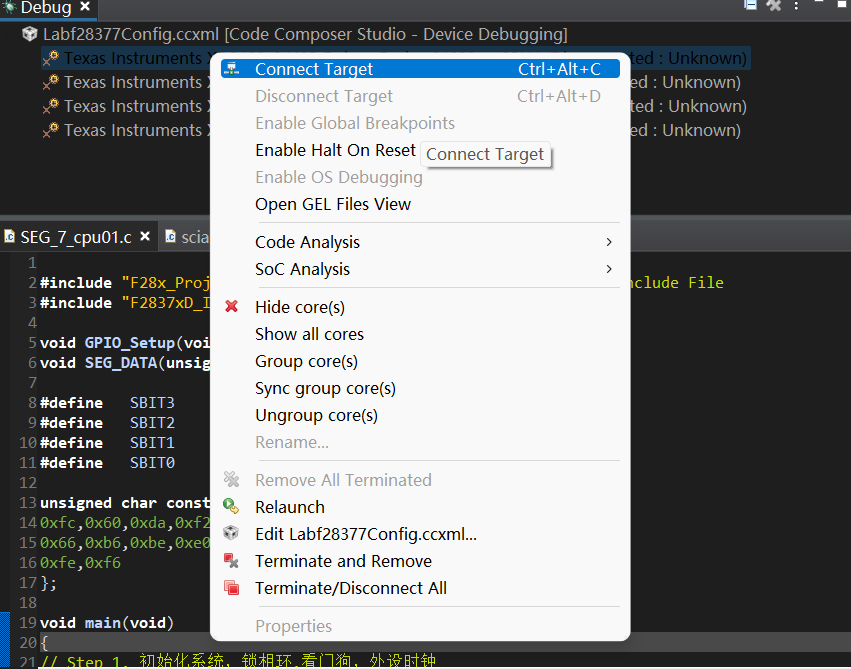Click the Terminate and Remove icon
This screenshot has width=851, height=669.
coord(232,561)
